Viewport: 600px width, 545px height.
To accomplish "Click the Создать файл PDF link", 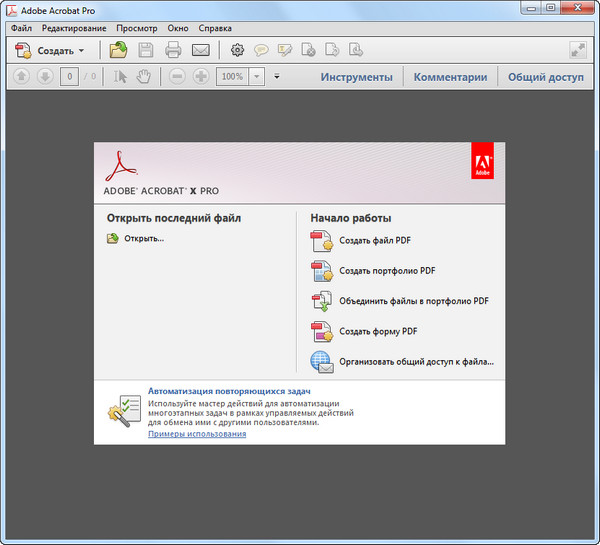I will [375, 241].
